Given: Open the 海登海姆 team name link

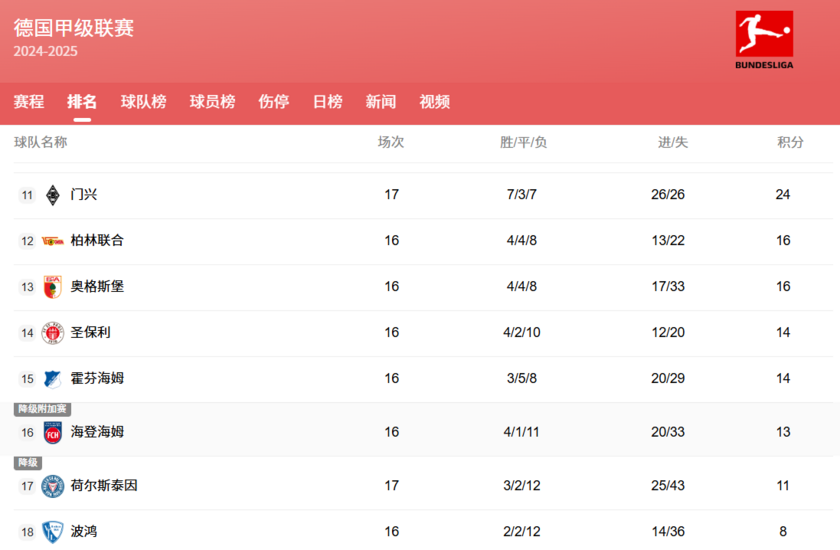Looking at the screenshot, I should click(x=97, y=433).
